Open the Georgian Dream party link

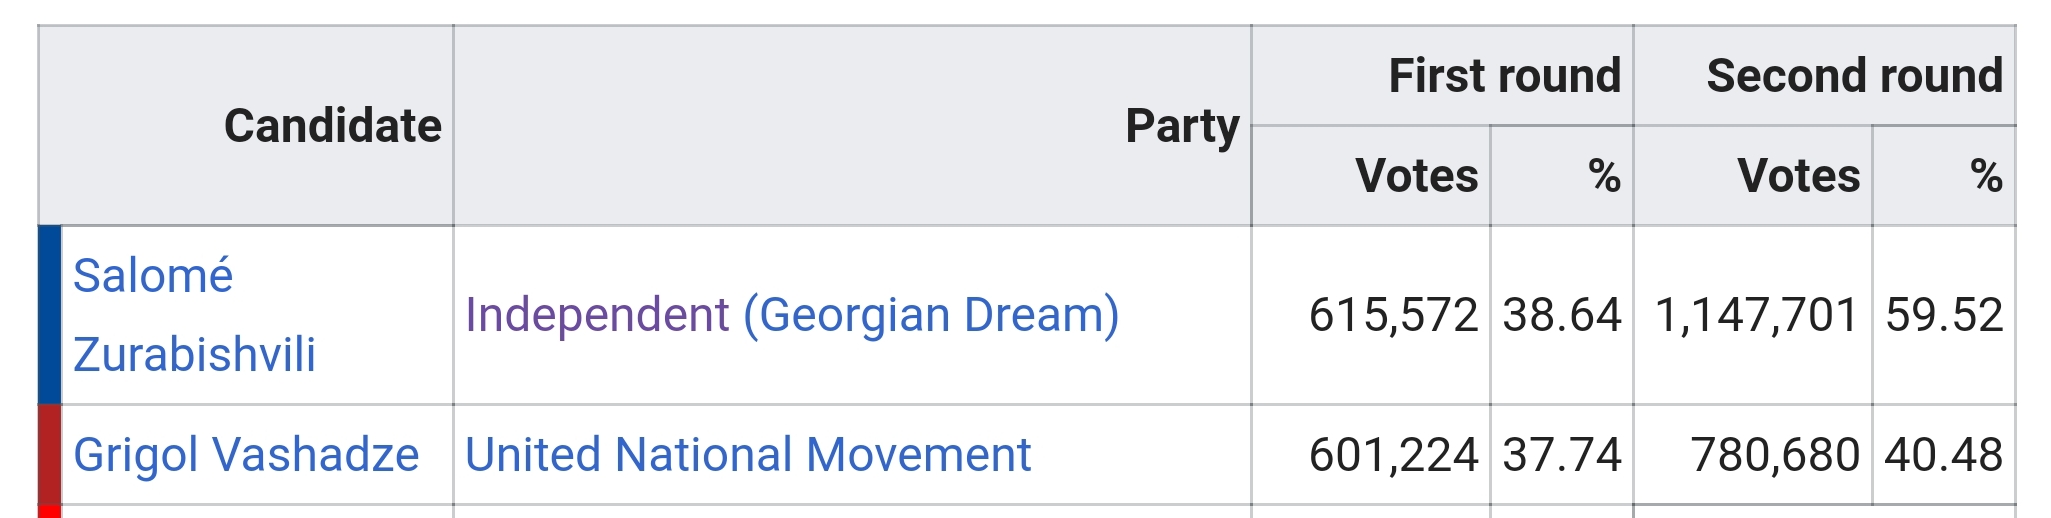pos(937,315)
